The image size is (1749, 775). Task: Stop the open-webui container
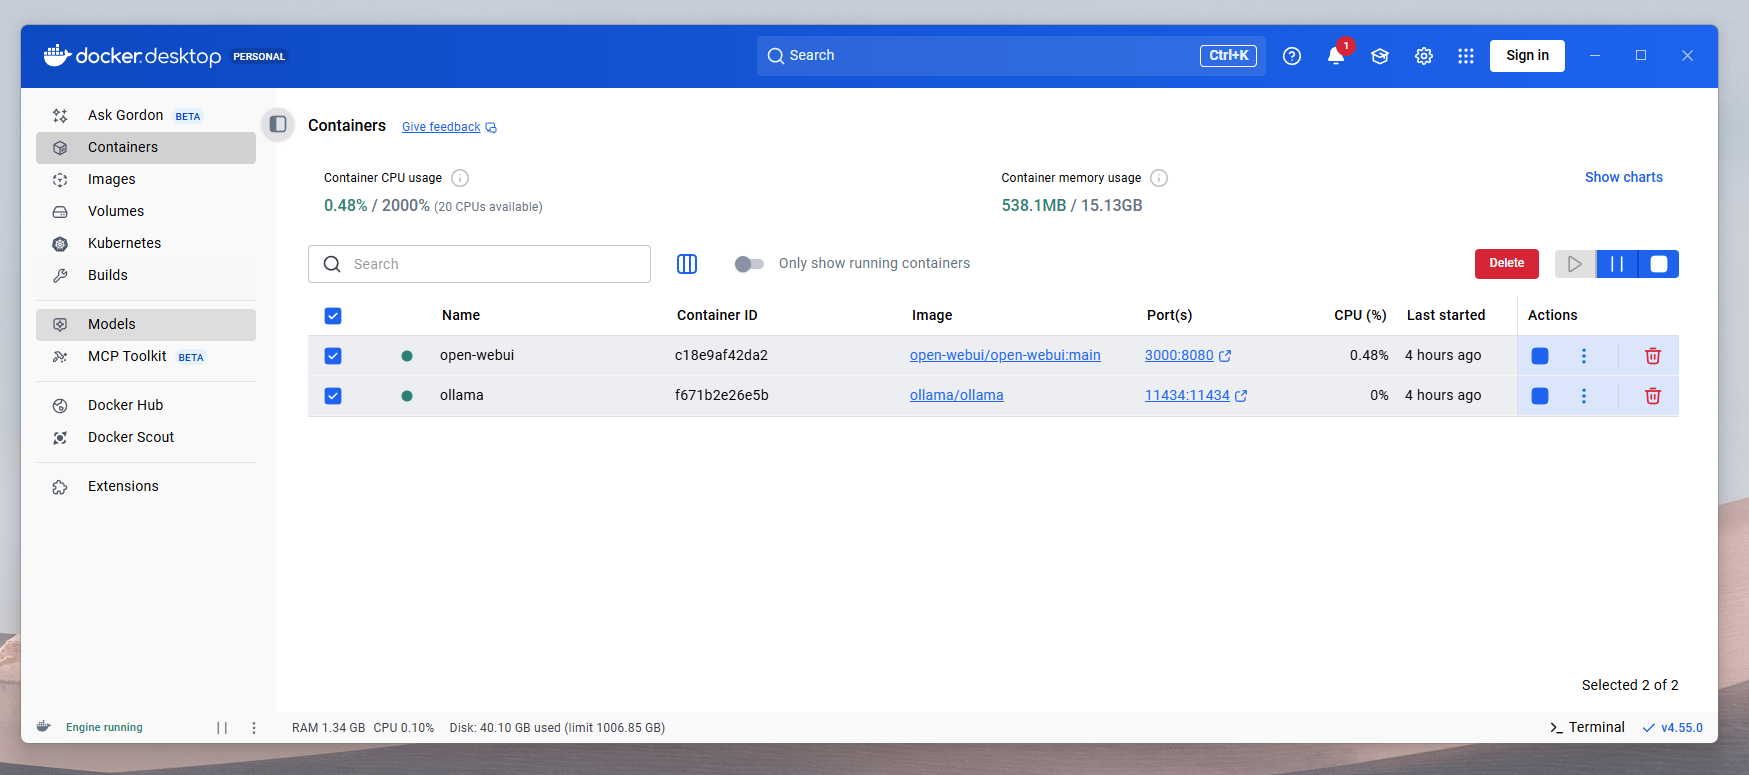pyautogui.click(x=1539, y=356)
